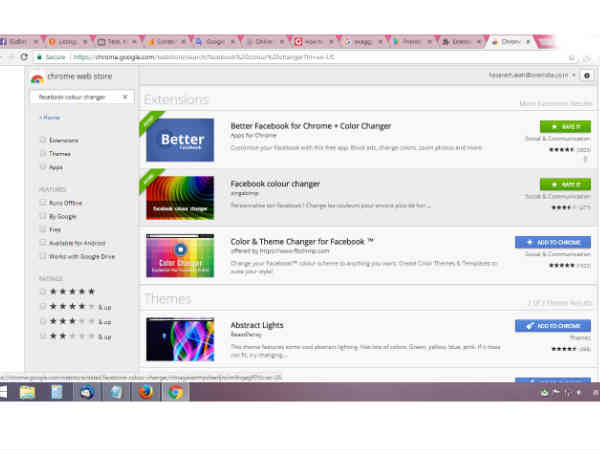Image resolution: width=600 pixels, height=450 pixels.
Task: Clear the search box with the X icon
Action: 125,97
